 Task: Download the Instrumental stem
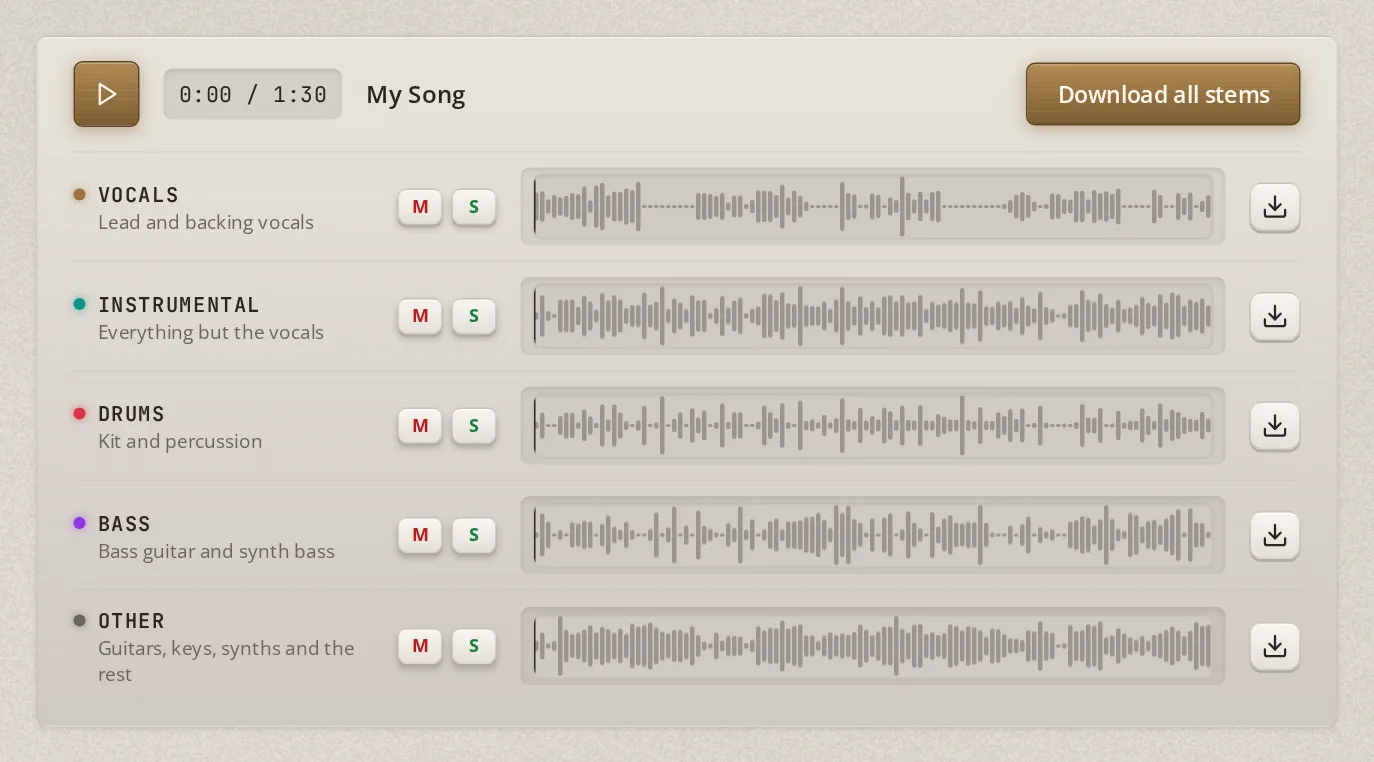coord(1275,316)
